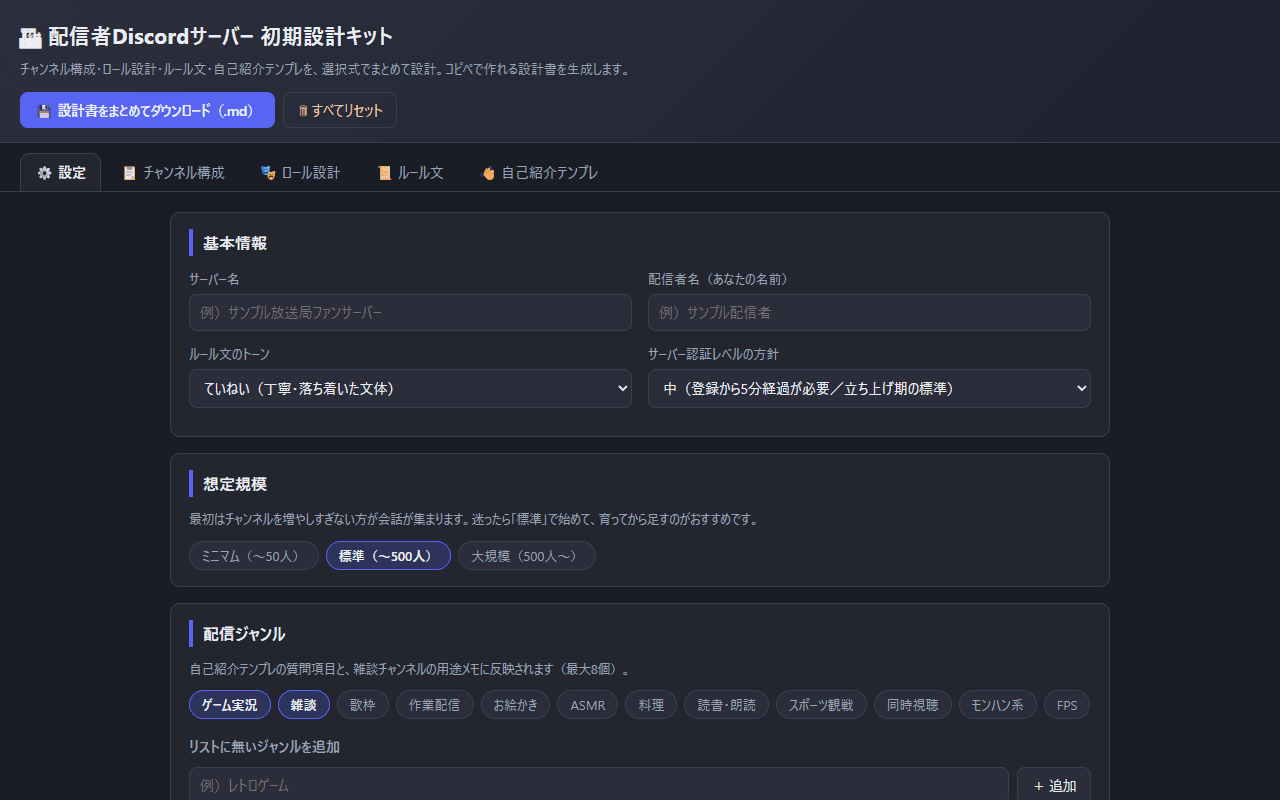1280x800 pixels.
Task: Toggle the スポーツ観戦 genre chip
Action: [x=821, y=705]
